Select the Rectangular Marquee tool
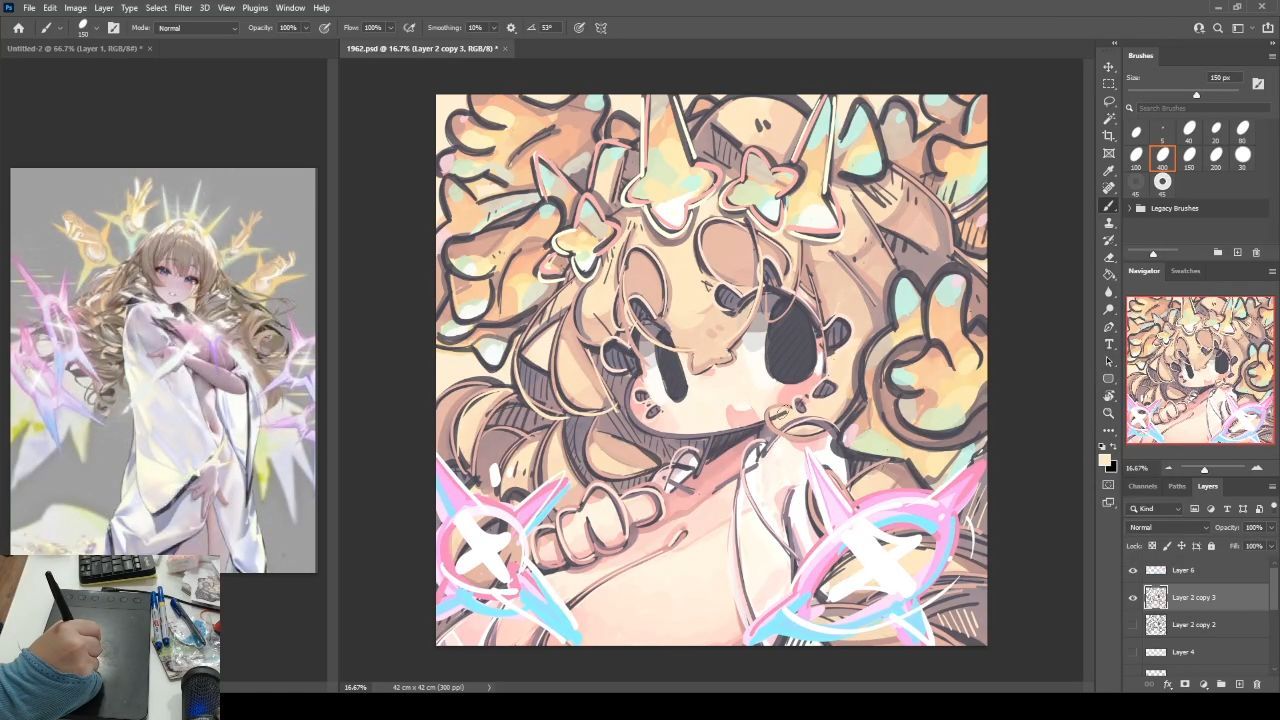Image resolution: width=1280 pixels, height=720 pixels. [x=1108, y=84]
